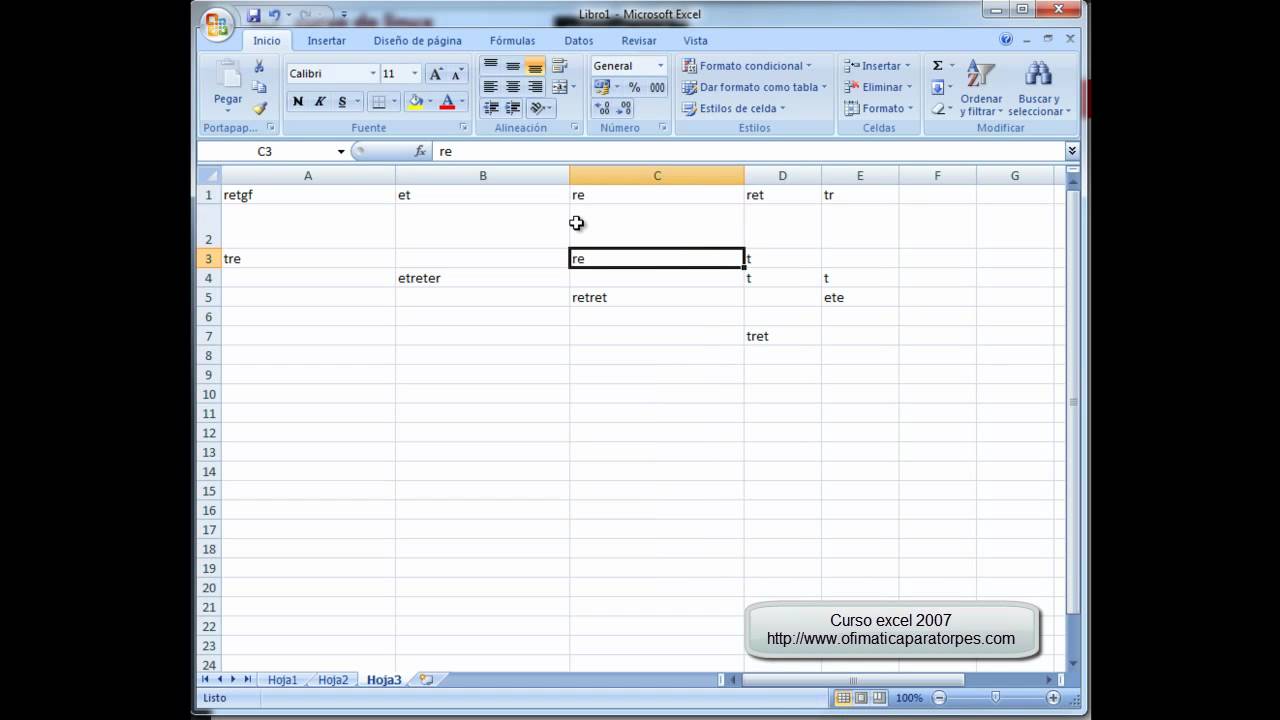Click the Fill down arrow icon
1280x720 pixels.
click(x=938, y=87)
